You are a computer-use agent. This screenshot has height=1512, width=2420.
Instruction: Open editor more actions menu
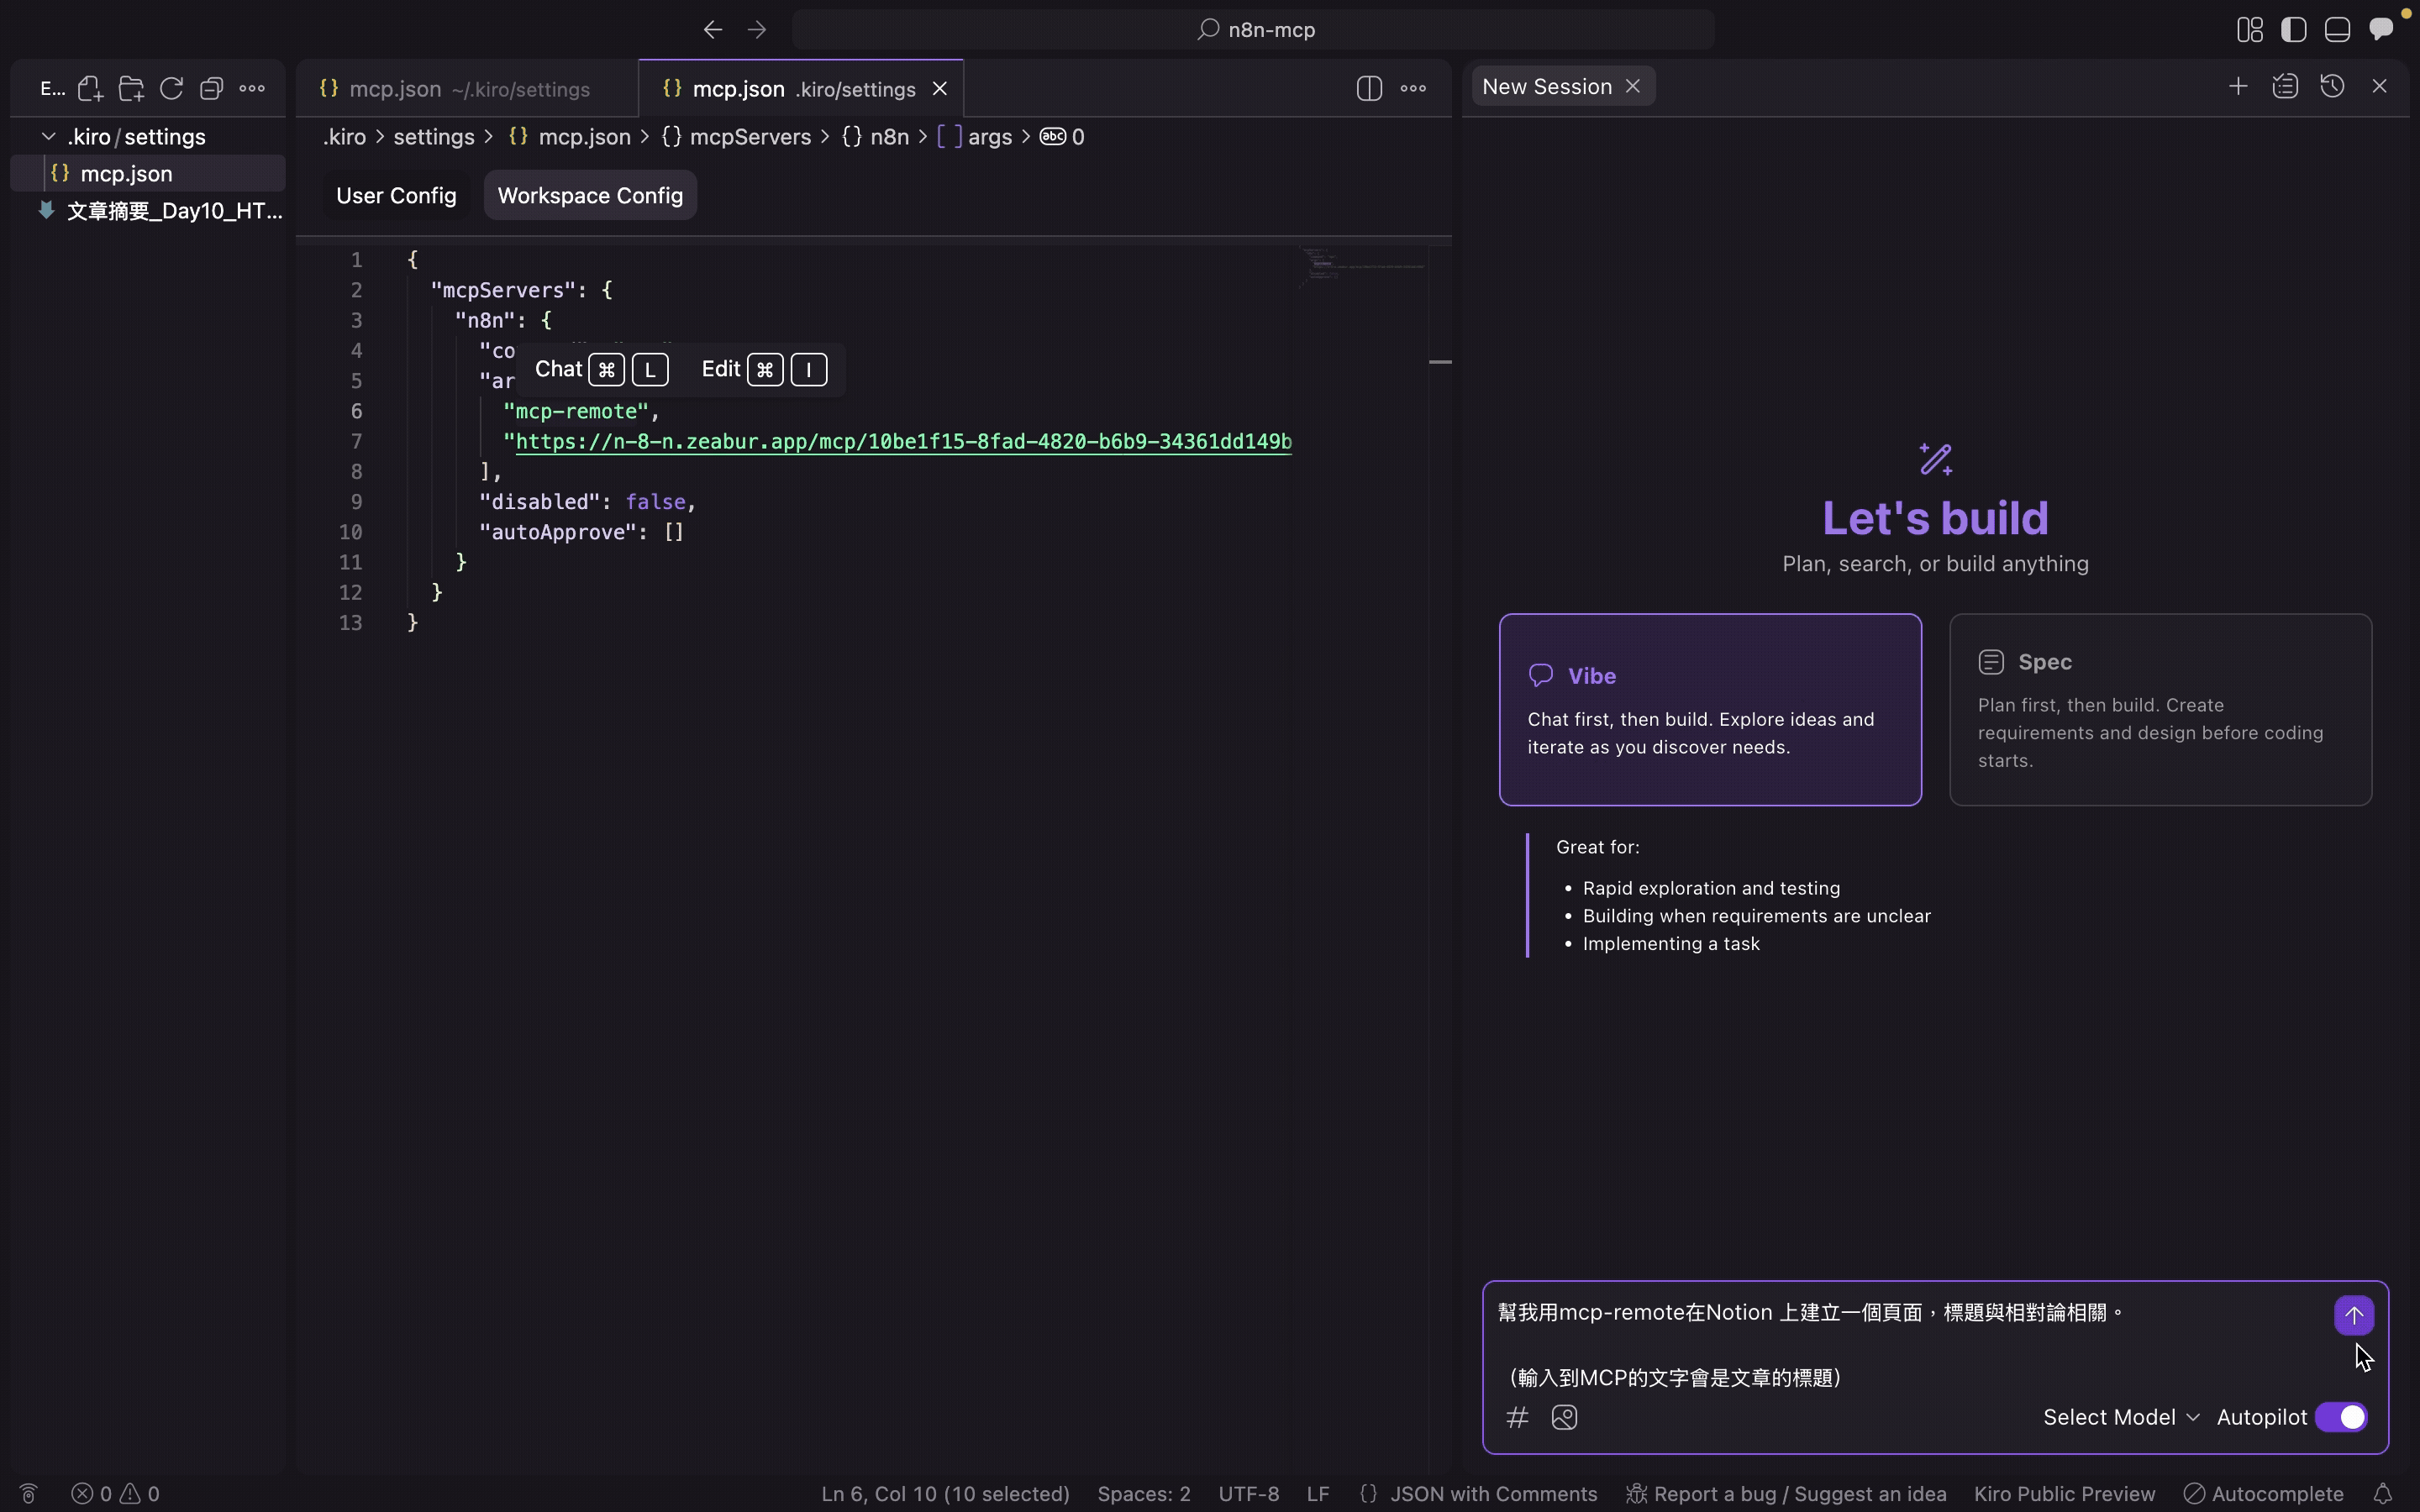tap(1413, 89)
